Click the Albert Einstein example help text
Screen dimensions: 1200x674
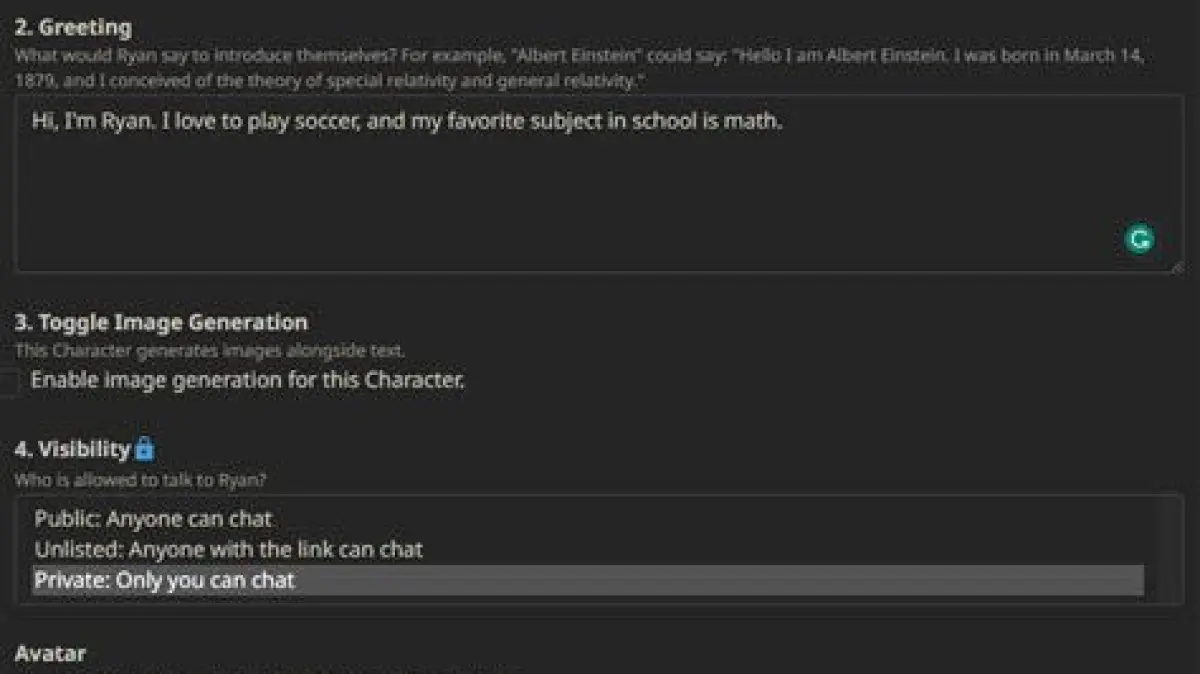pos(580,67)
